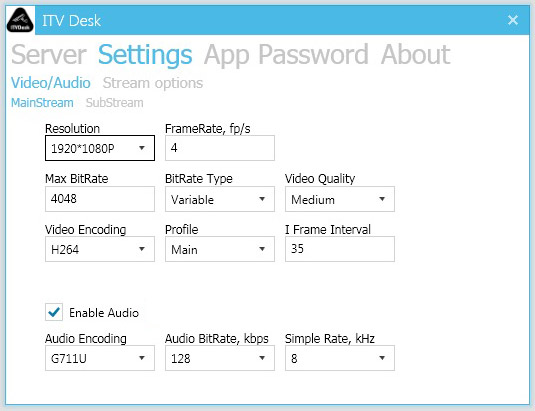Click the ITV Desk title text

(x=71, y=21)
